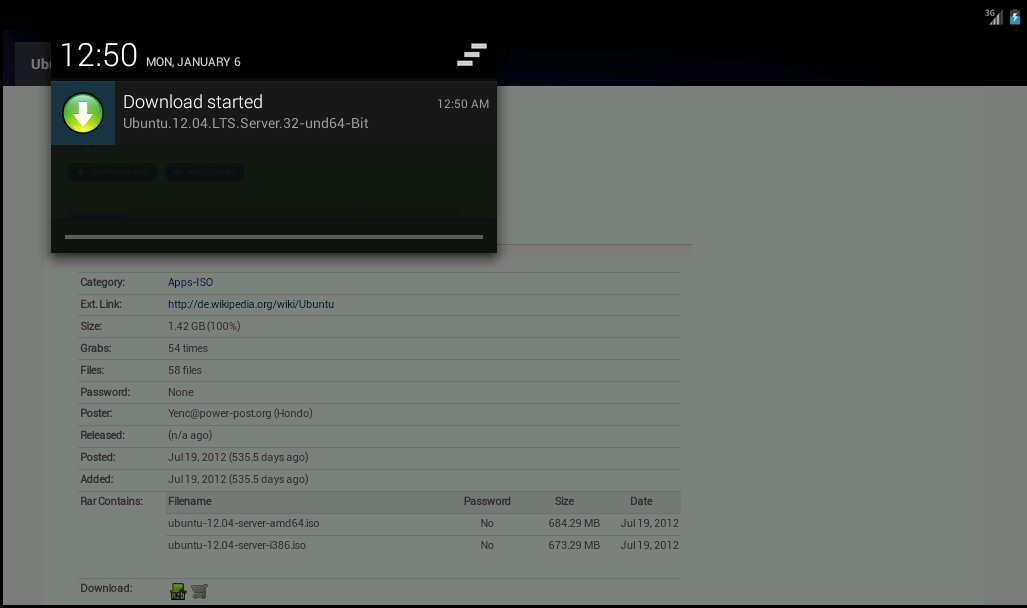Select the Ext. Link label
Image resolution: width=1027 pixels, height=608 pixels.
[x=101, y=304]
